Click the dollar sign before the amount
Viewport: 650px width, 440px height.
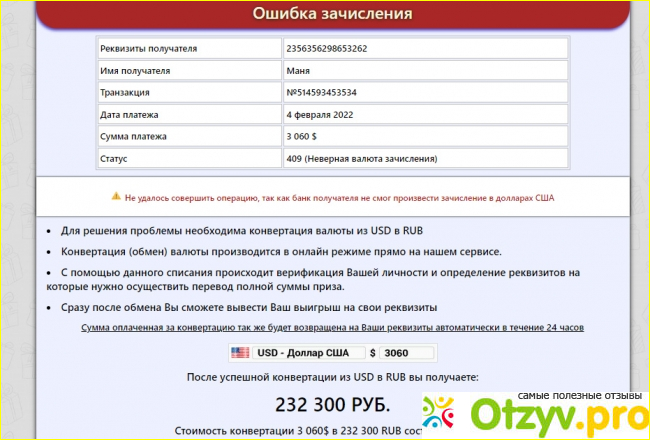(x=372, y=353)
